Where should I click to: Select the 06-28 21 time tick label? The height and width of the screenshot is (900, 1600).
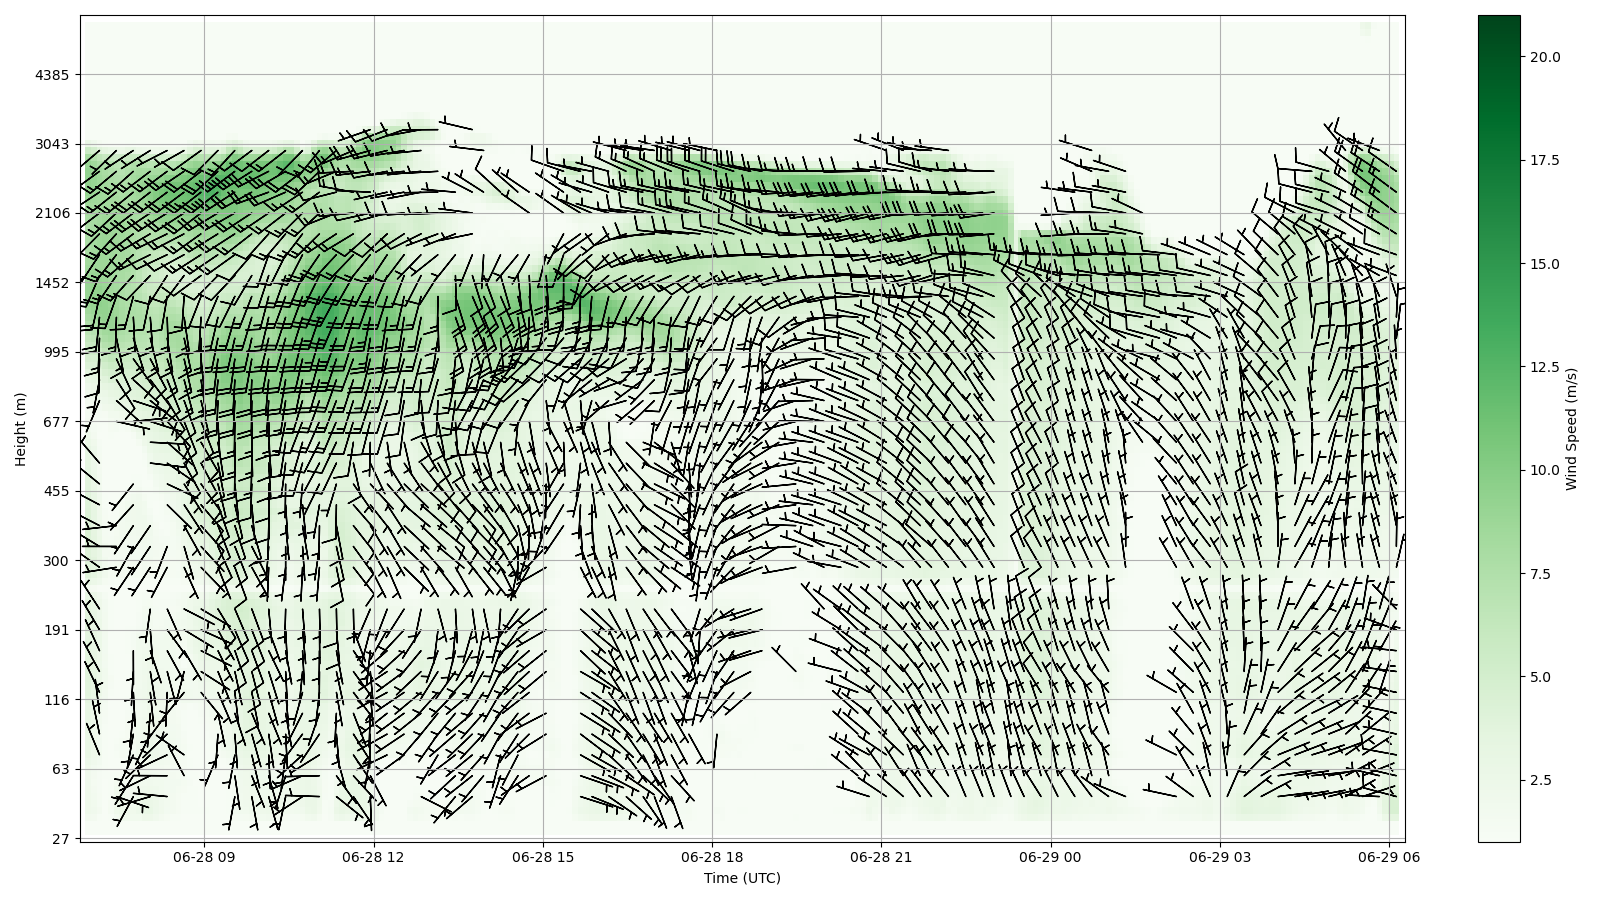tap(881, 857)
